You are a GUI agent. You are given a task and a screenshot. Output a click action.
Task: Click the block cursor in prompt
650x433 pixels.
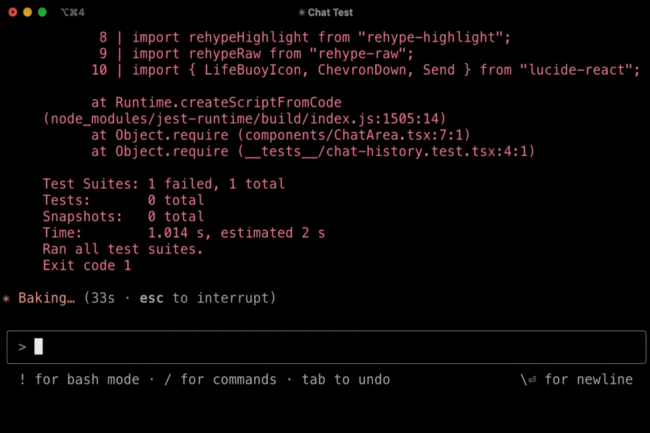coord(39,347)
